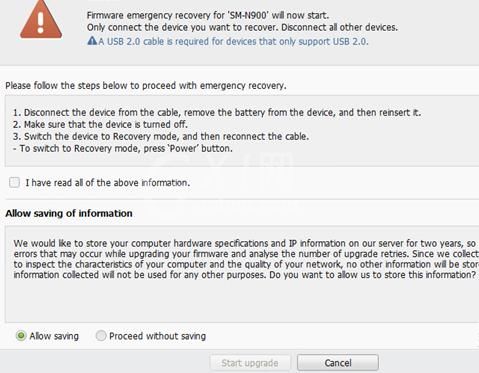Click the Start upgrade button
Image resolution: width=479 pixels, height=373 pixels.
pyautogui.click(x=250, y=363)
